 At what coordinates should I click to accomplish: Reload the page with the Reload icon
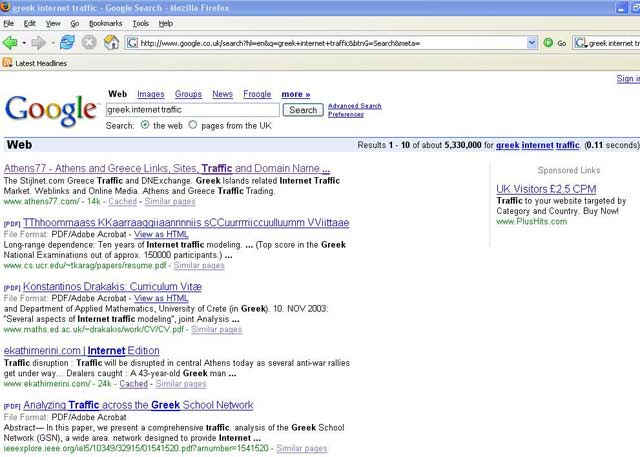click(x=67, y=42)
